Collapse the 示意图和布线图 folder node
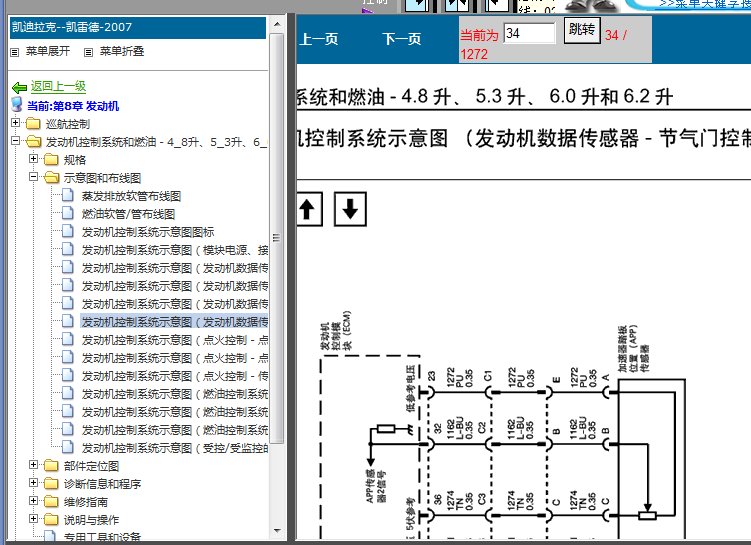 pos(33,177)
